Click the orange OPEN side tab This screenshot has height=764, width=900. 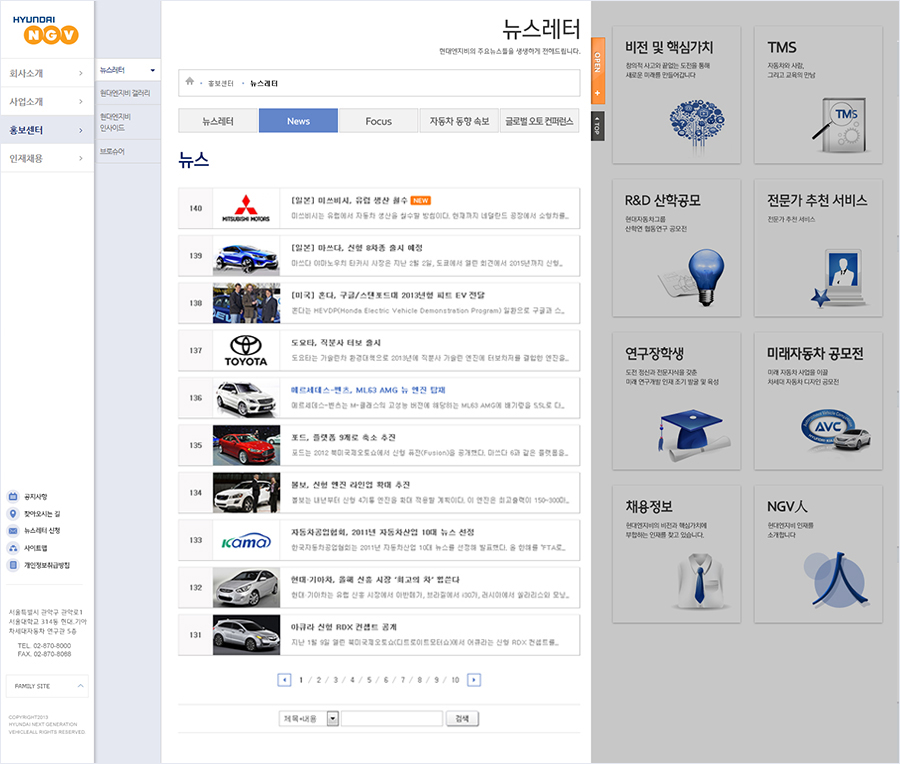coord(598,71)
